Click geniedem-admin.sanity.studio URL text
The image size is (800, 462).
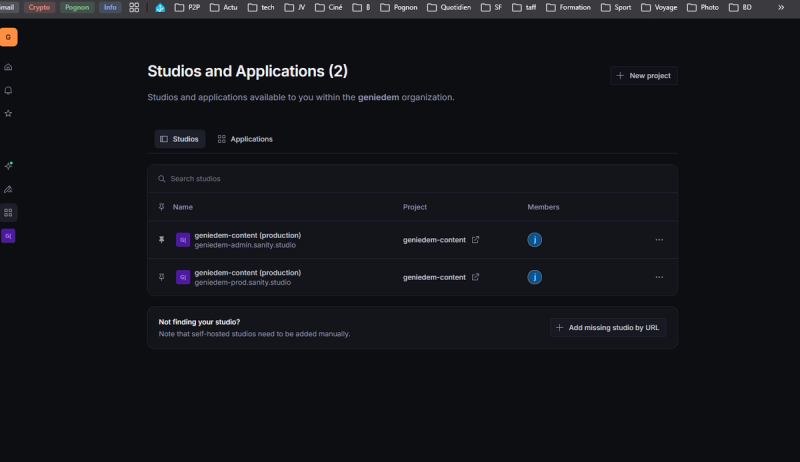(245, 245)
